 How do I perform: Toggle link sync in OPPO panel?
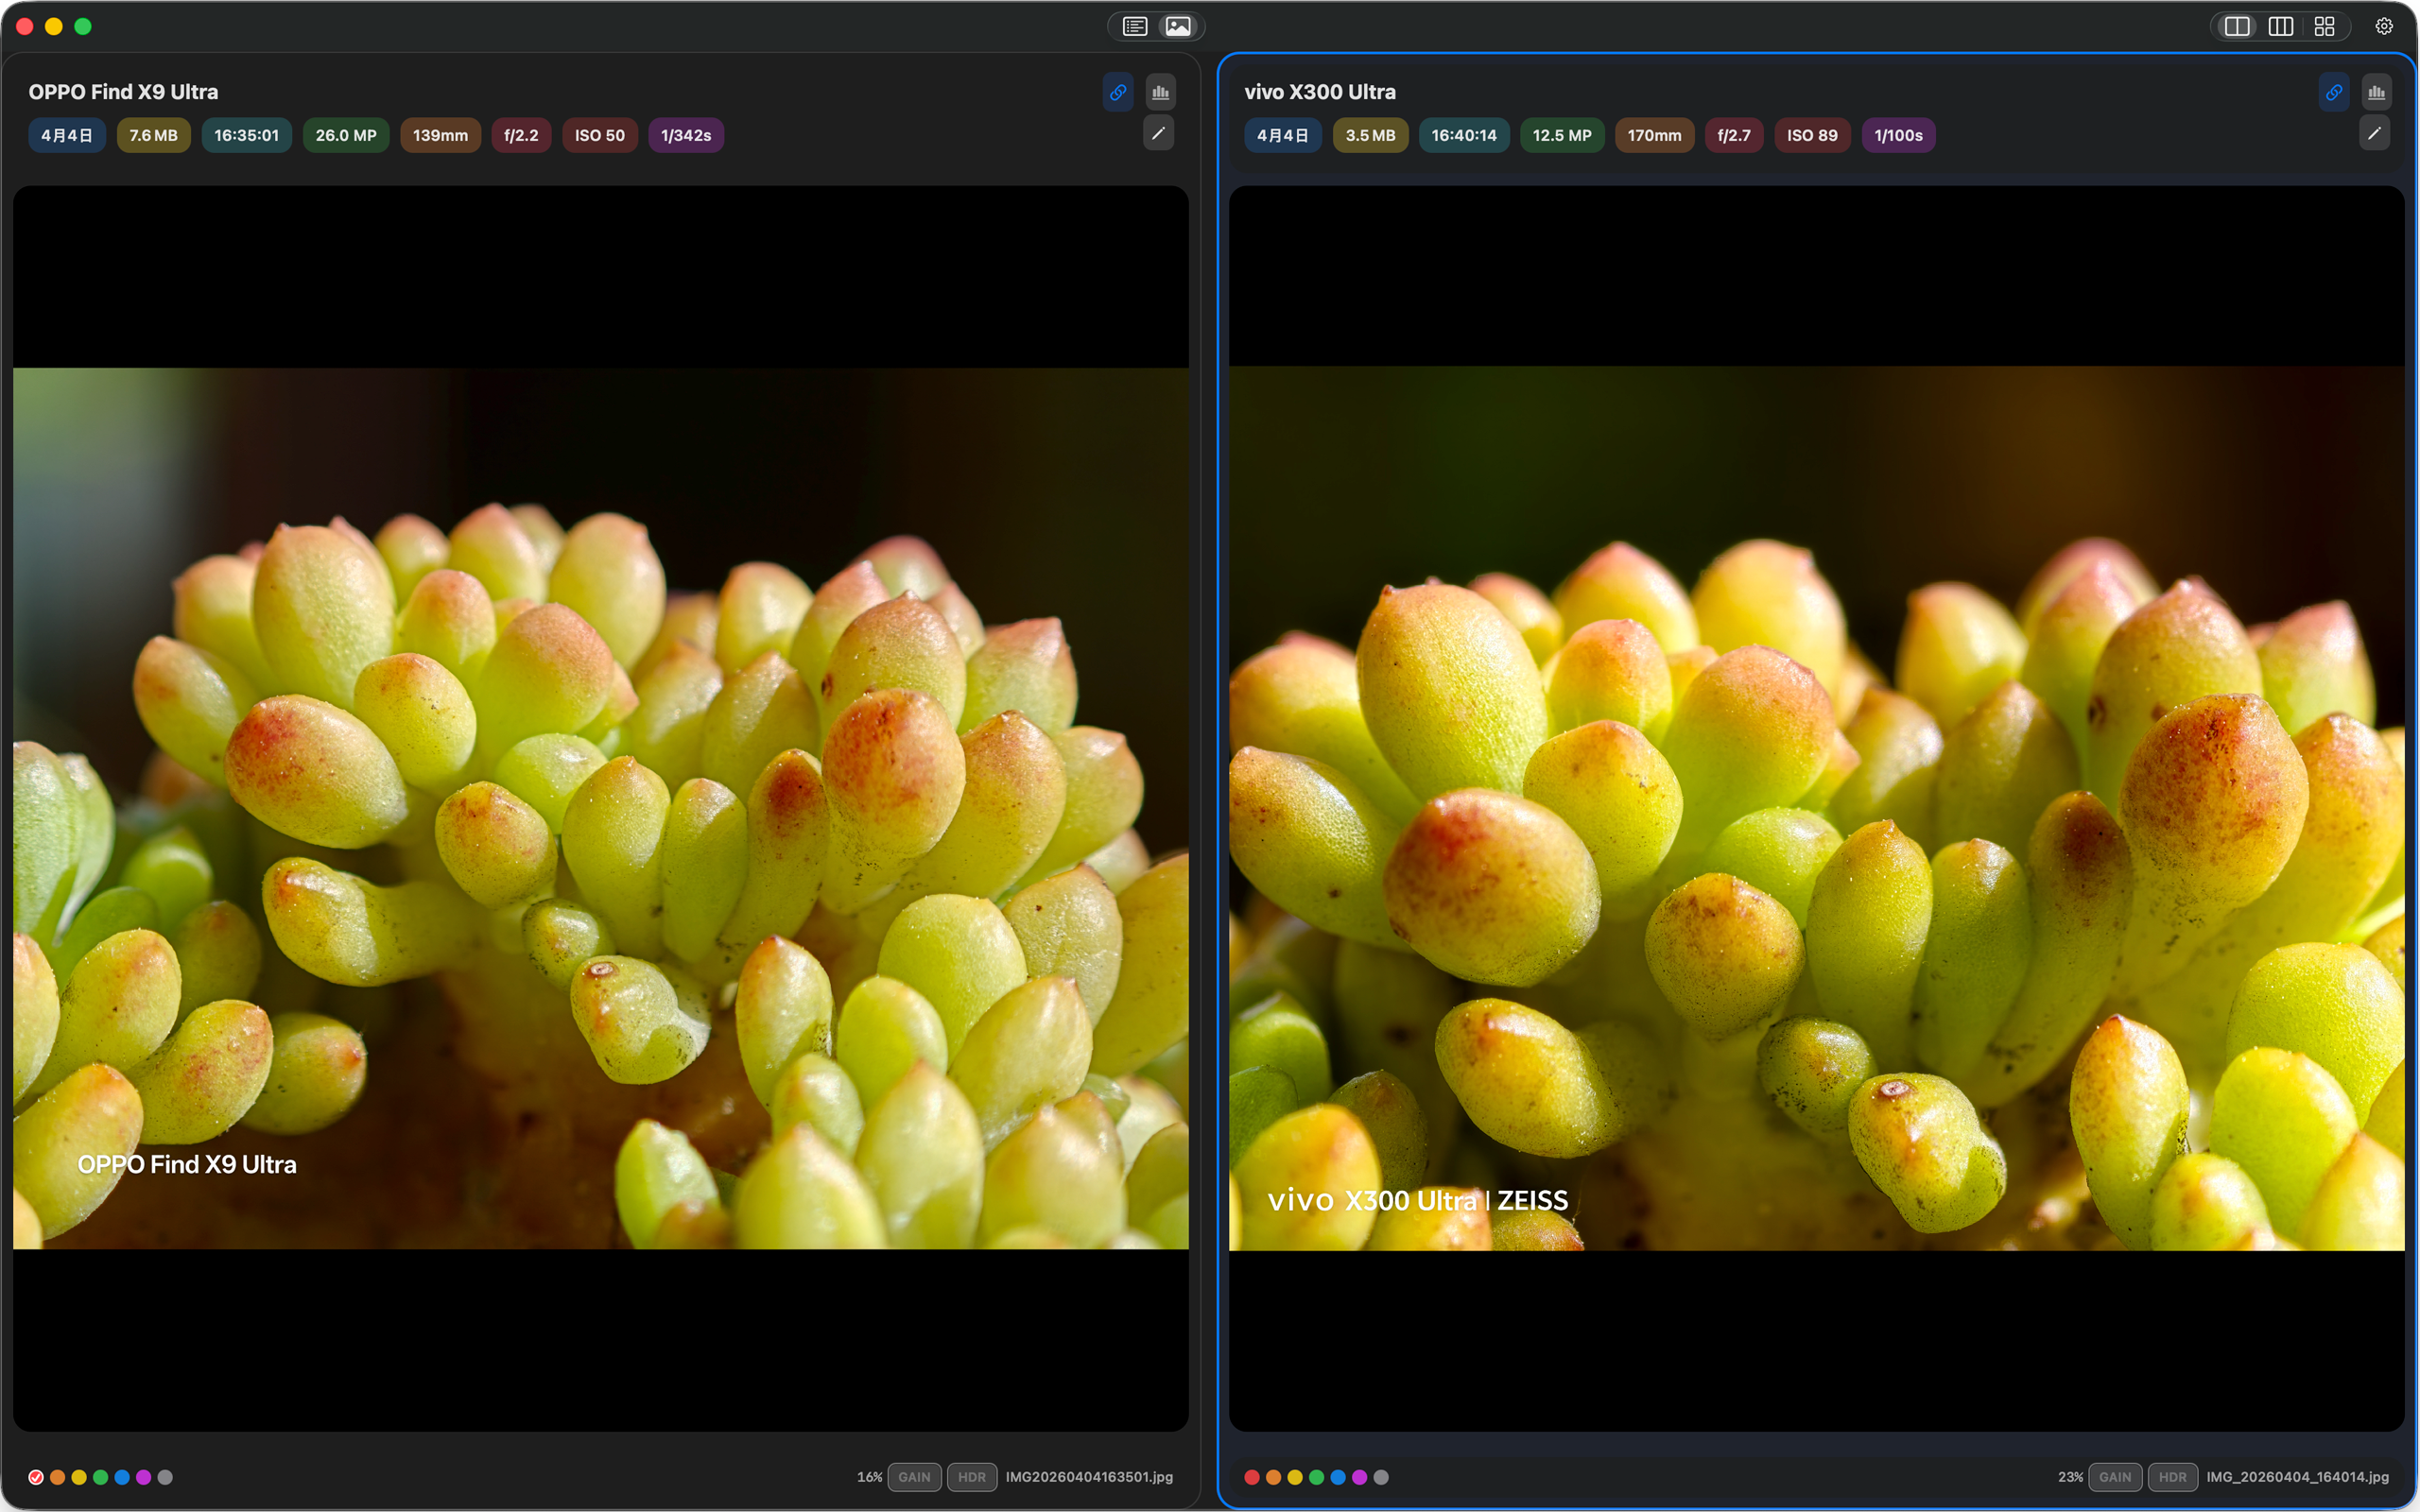tap(1118, 92)
